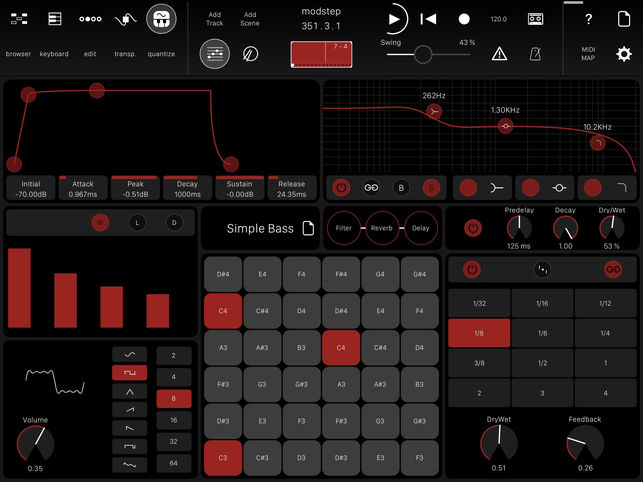This screenshot has width=643, height=482.
Task: Toggle the reverb power button
Action: pos(473,228)
